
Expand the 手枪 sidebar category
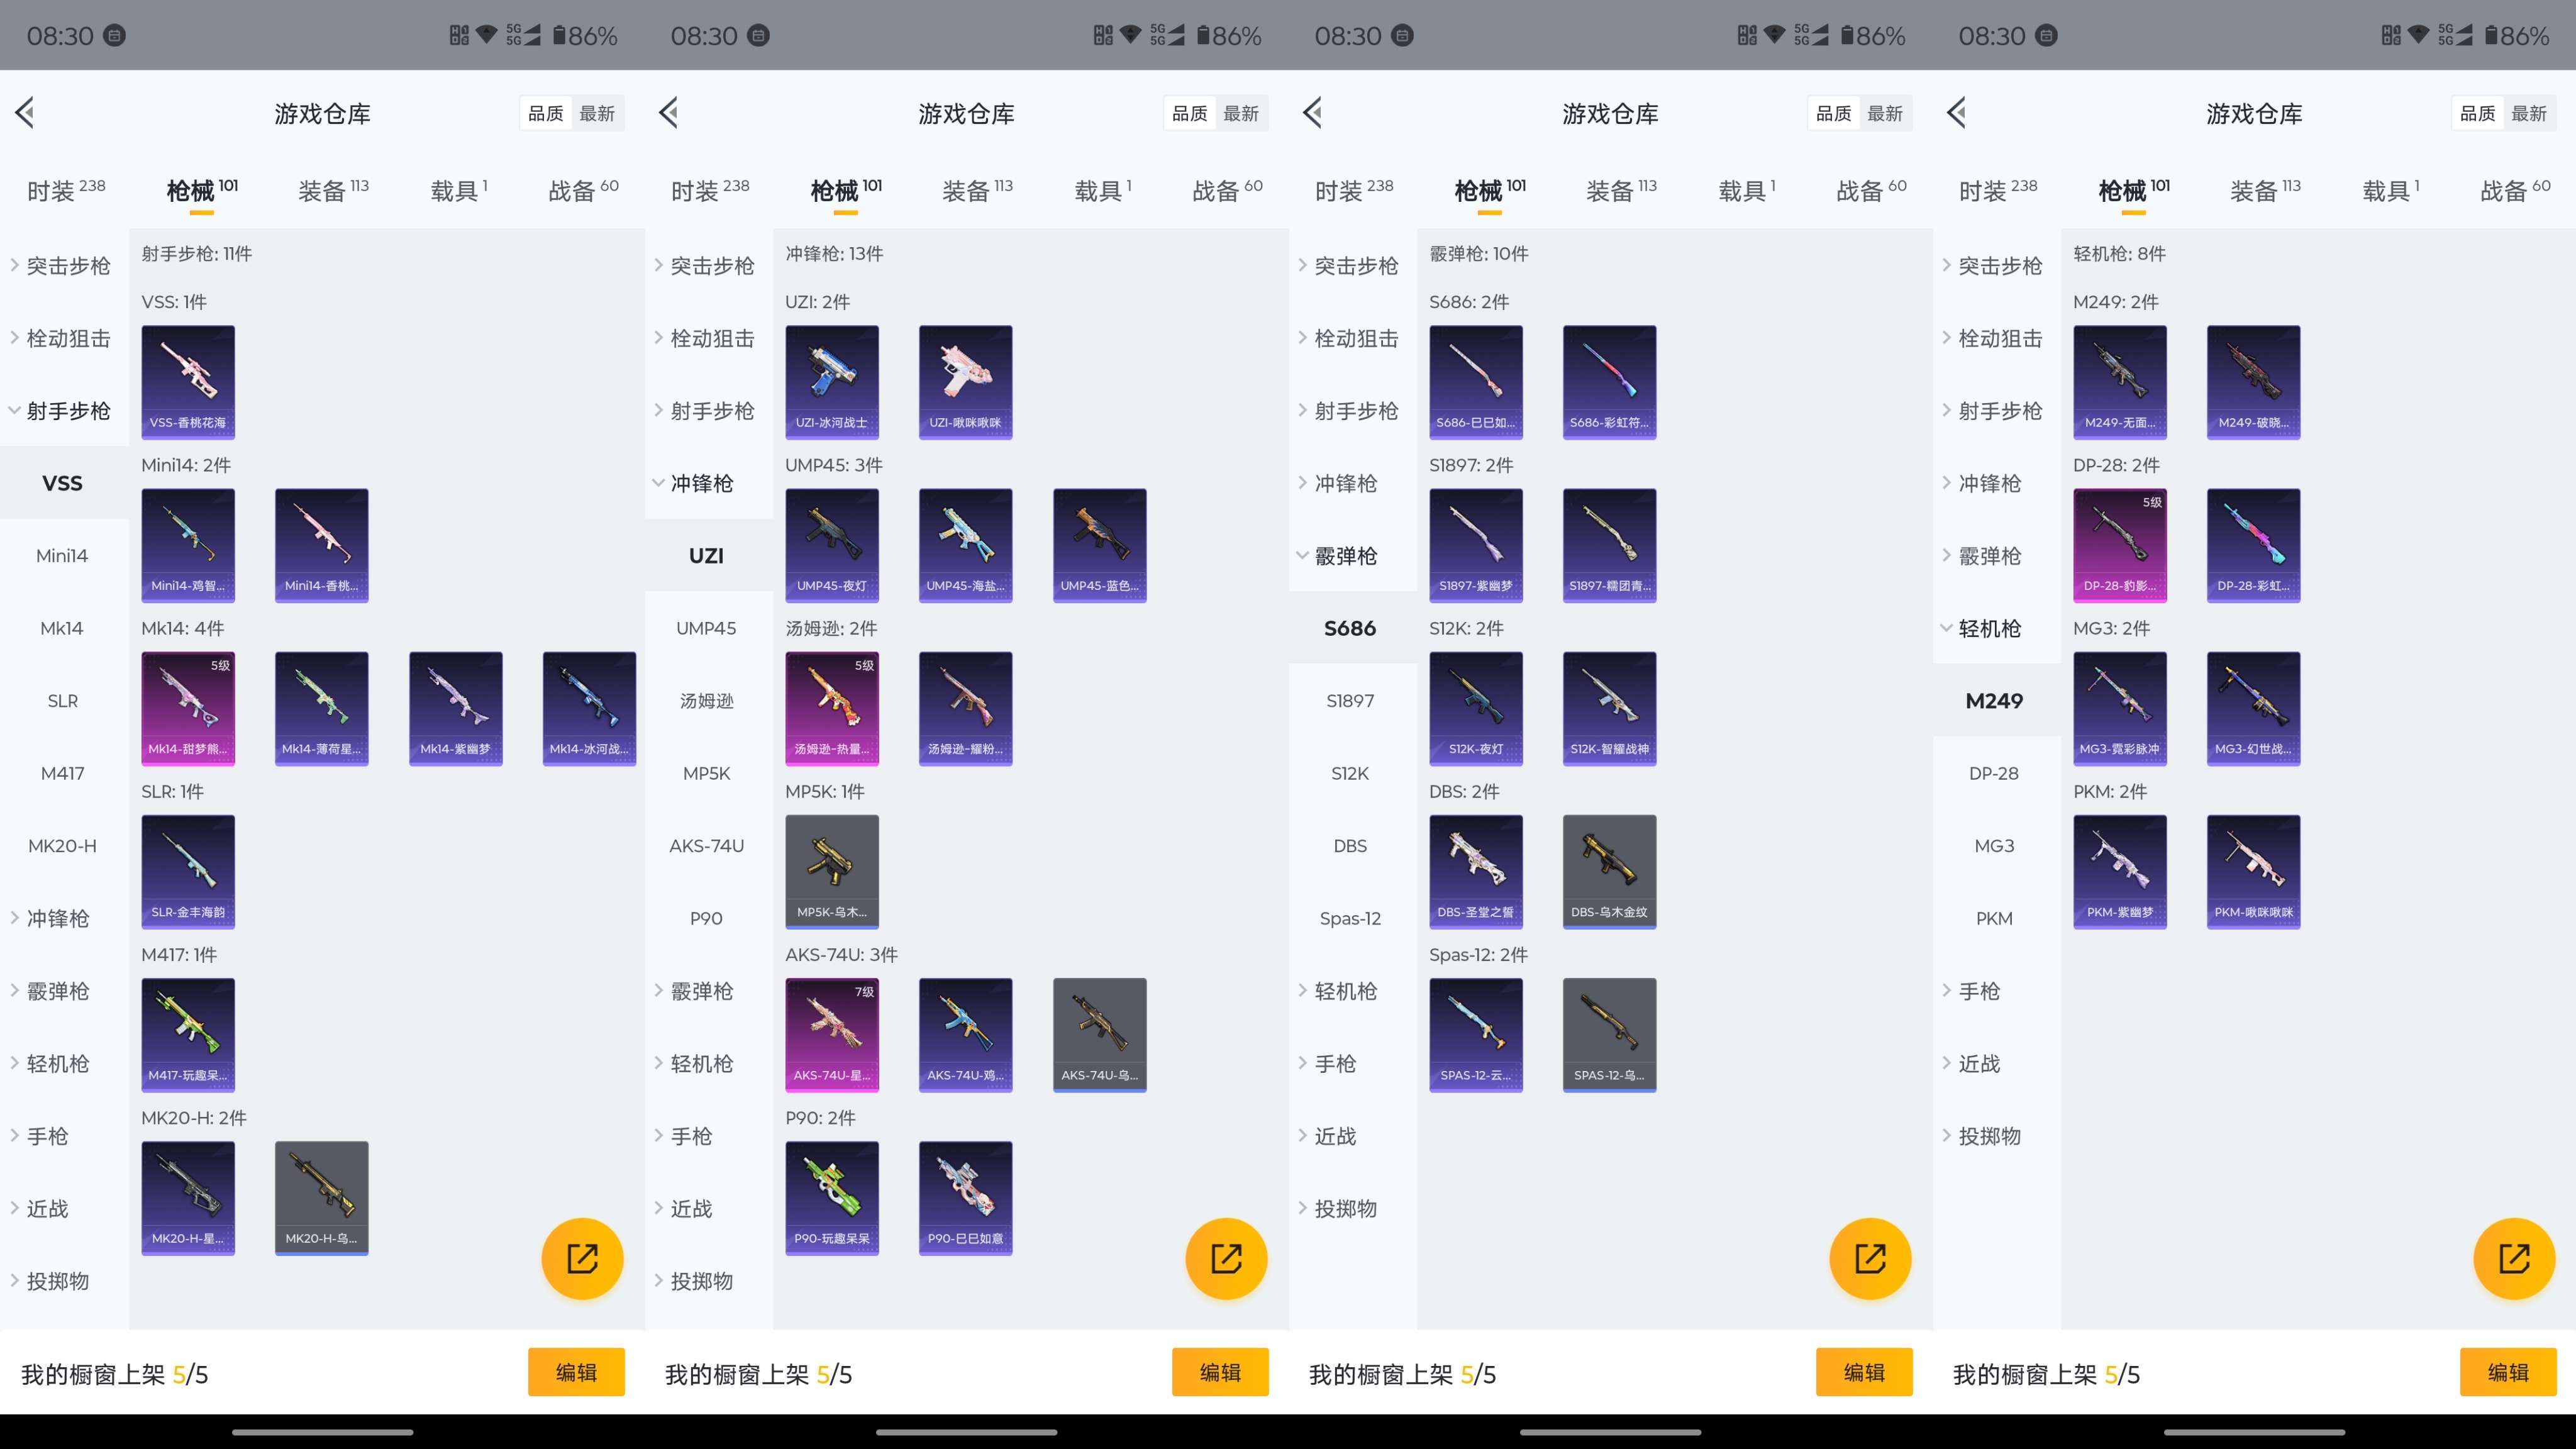[47, 1136]
